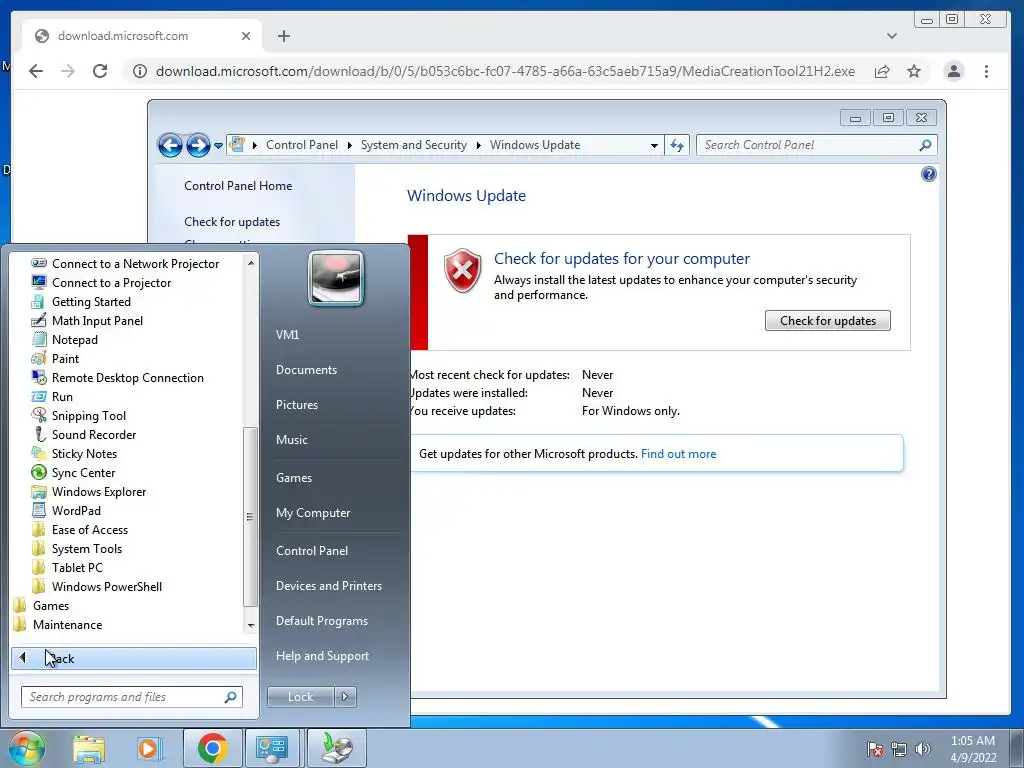1024x768 pixels.
Task: Bookmark this page with star icon
Action: coord(914,71)
